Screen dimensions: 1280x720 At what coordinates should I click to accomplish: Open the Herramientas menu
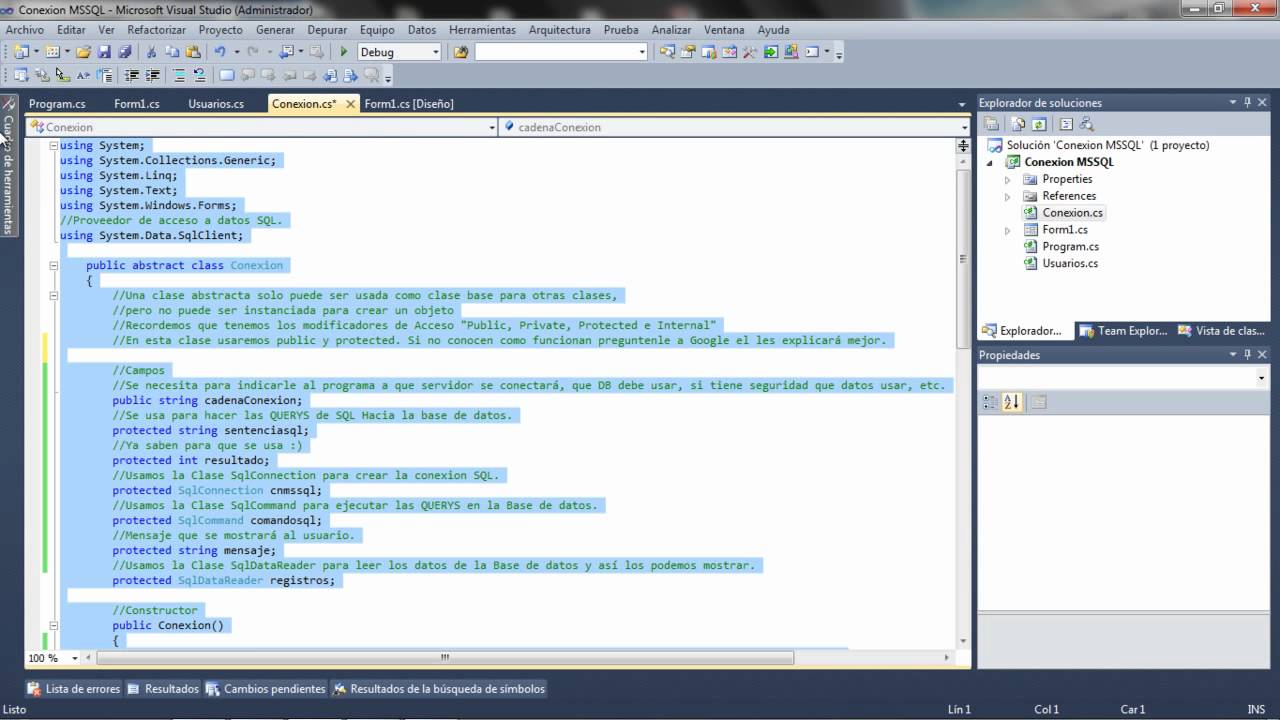(x=482, y=30)
